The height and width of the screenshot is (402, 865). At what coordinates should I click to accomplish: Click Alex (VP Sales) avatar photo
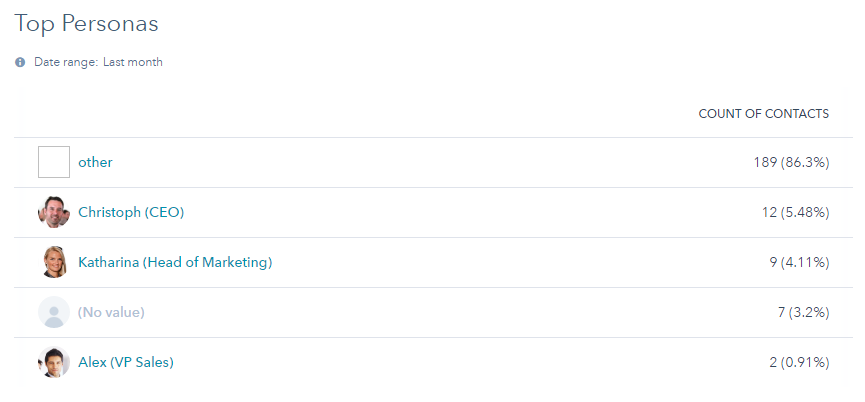[54, 362]
